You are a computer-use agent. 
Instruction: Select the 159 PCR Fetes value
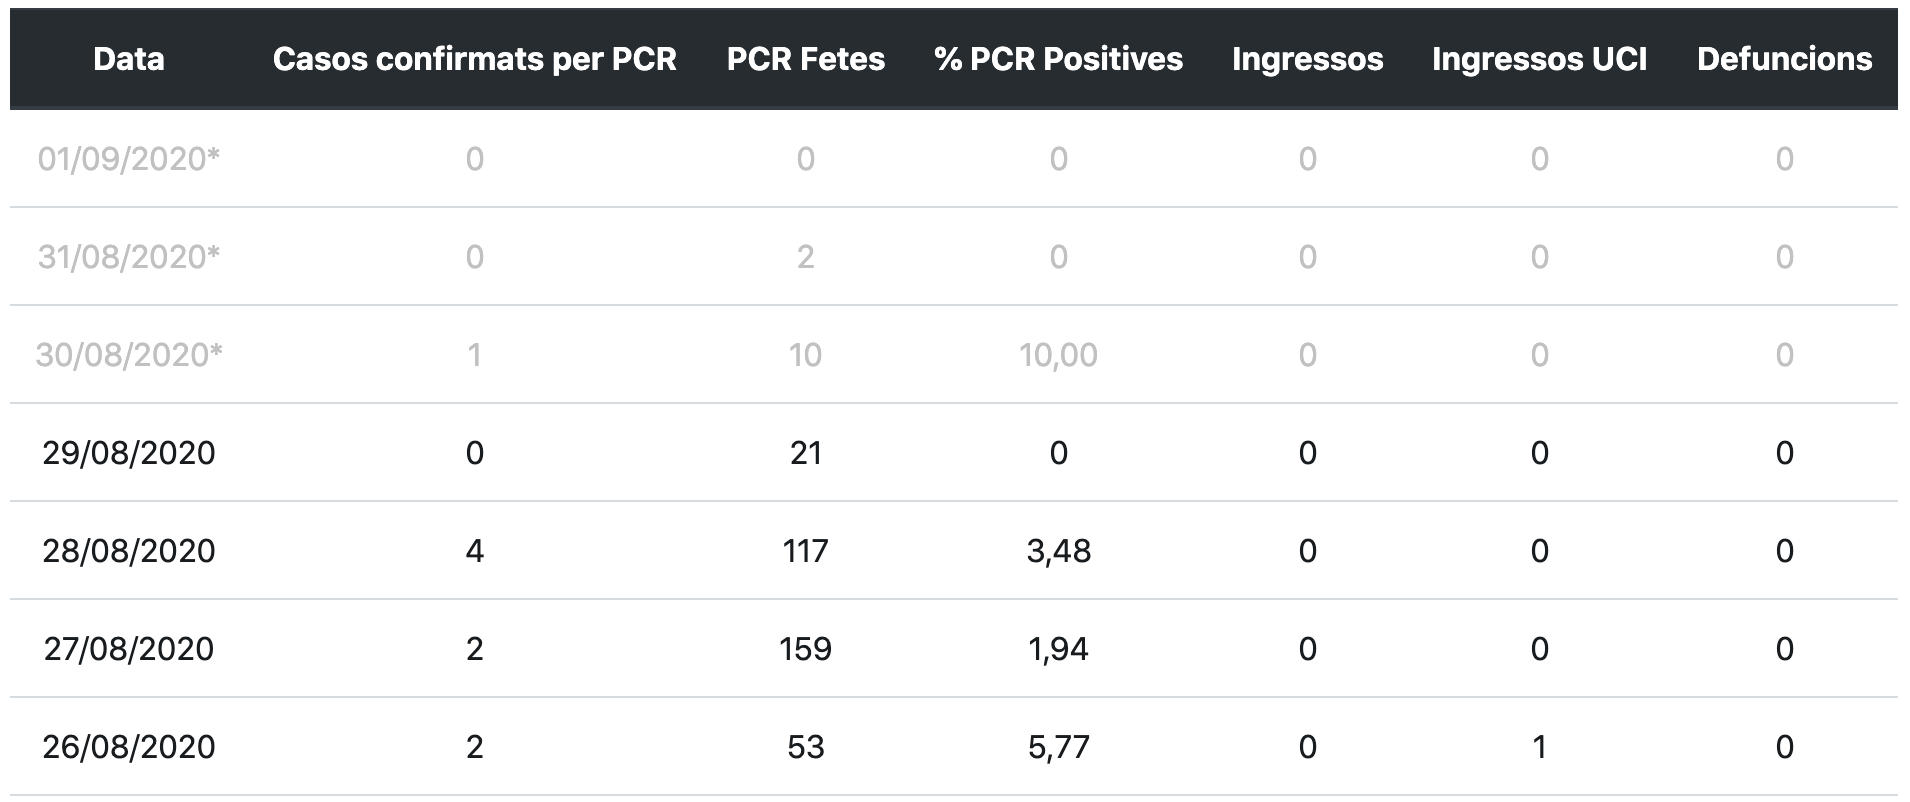tap(805, 649)
